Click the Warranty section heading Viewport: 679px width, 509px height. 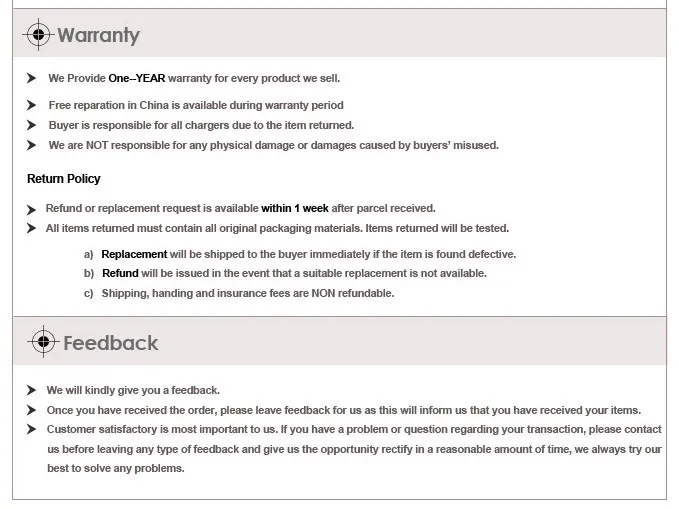[x=98, y=36]
